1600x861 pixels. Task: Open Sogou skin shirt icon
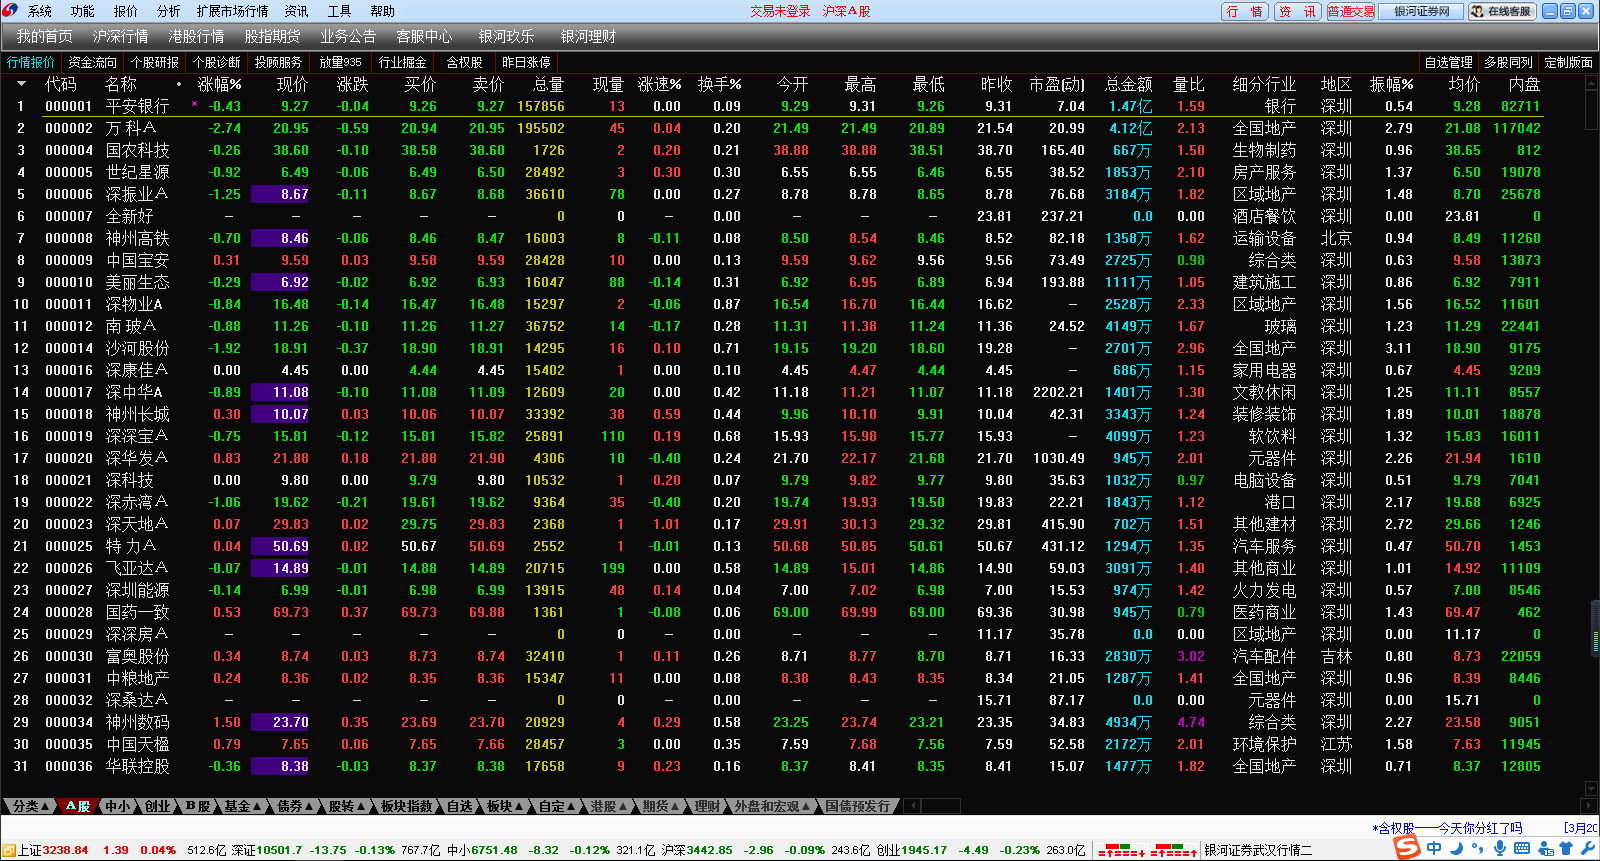pos(1566,848)
